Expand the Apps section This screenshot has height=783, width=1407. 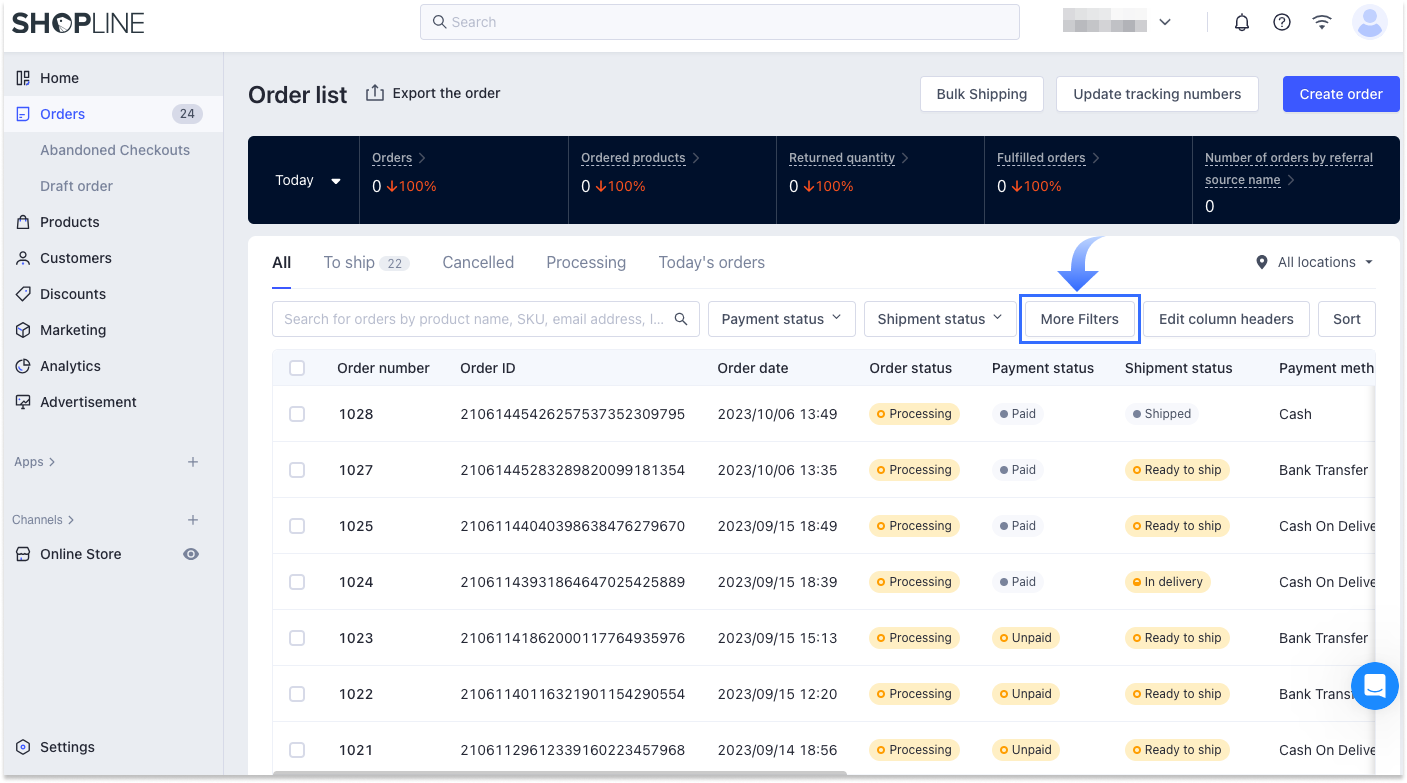tap(35, 462)
